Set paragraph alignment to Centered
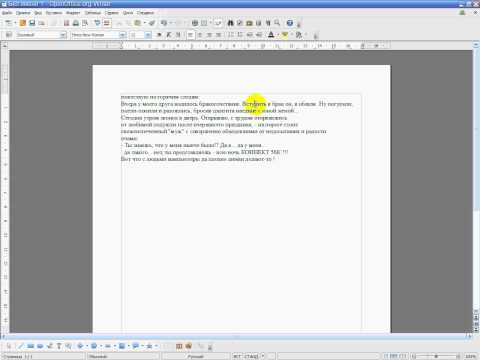The width and height of the screenshot is (480, 360). point(200,35)
